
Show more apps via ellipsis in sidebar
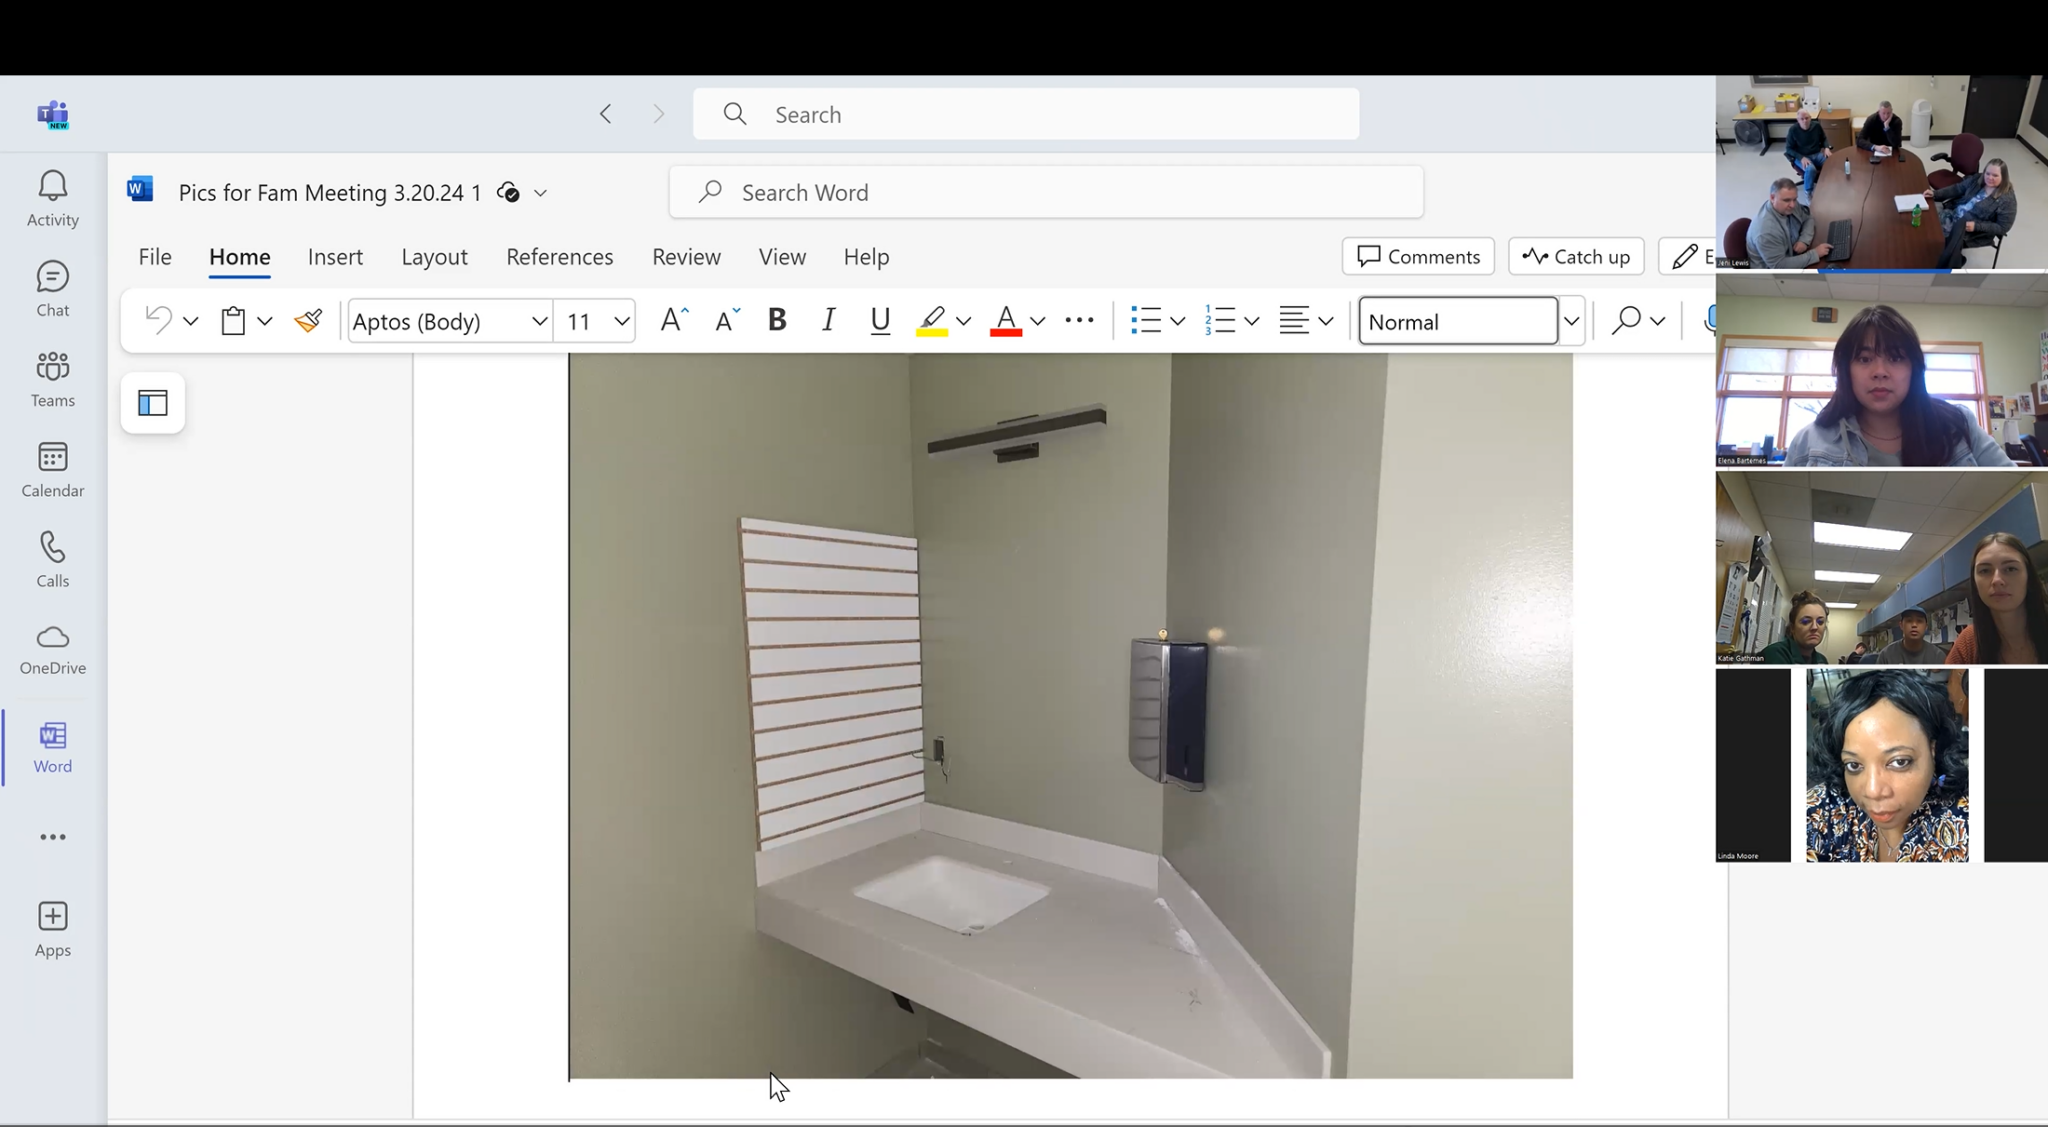[53, 837]
